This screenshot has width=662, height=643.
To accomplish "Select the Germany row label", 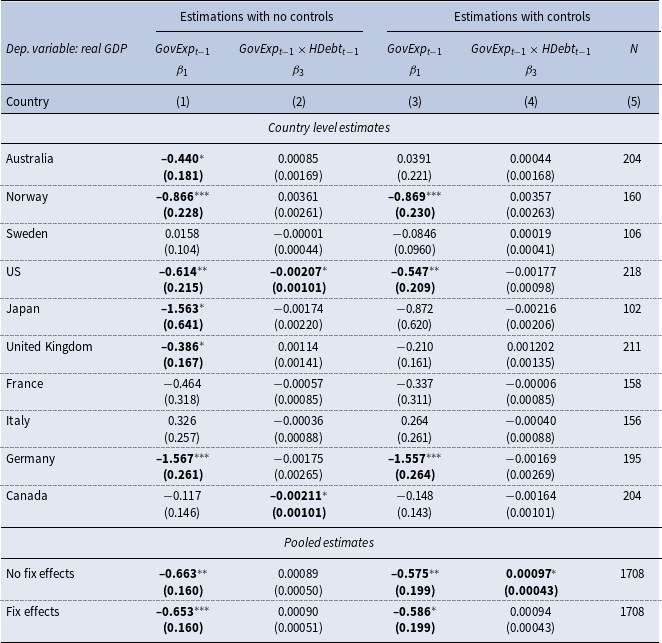I will pyautogui.click(x=31, y=458).
